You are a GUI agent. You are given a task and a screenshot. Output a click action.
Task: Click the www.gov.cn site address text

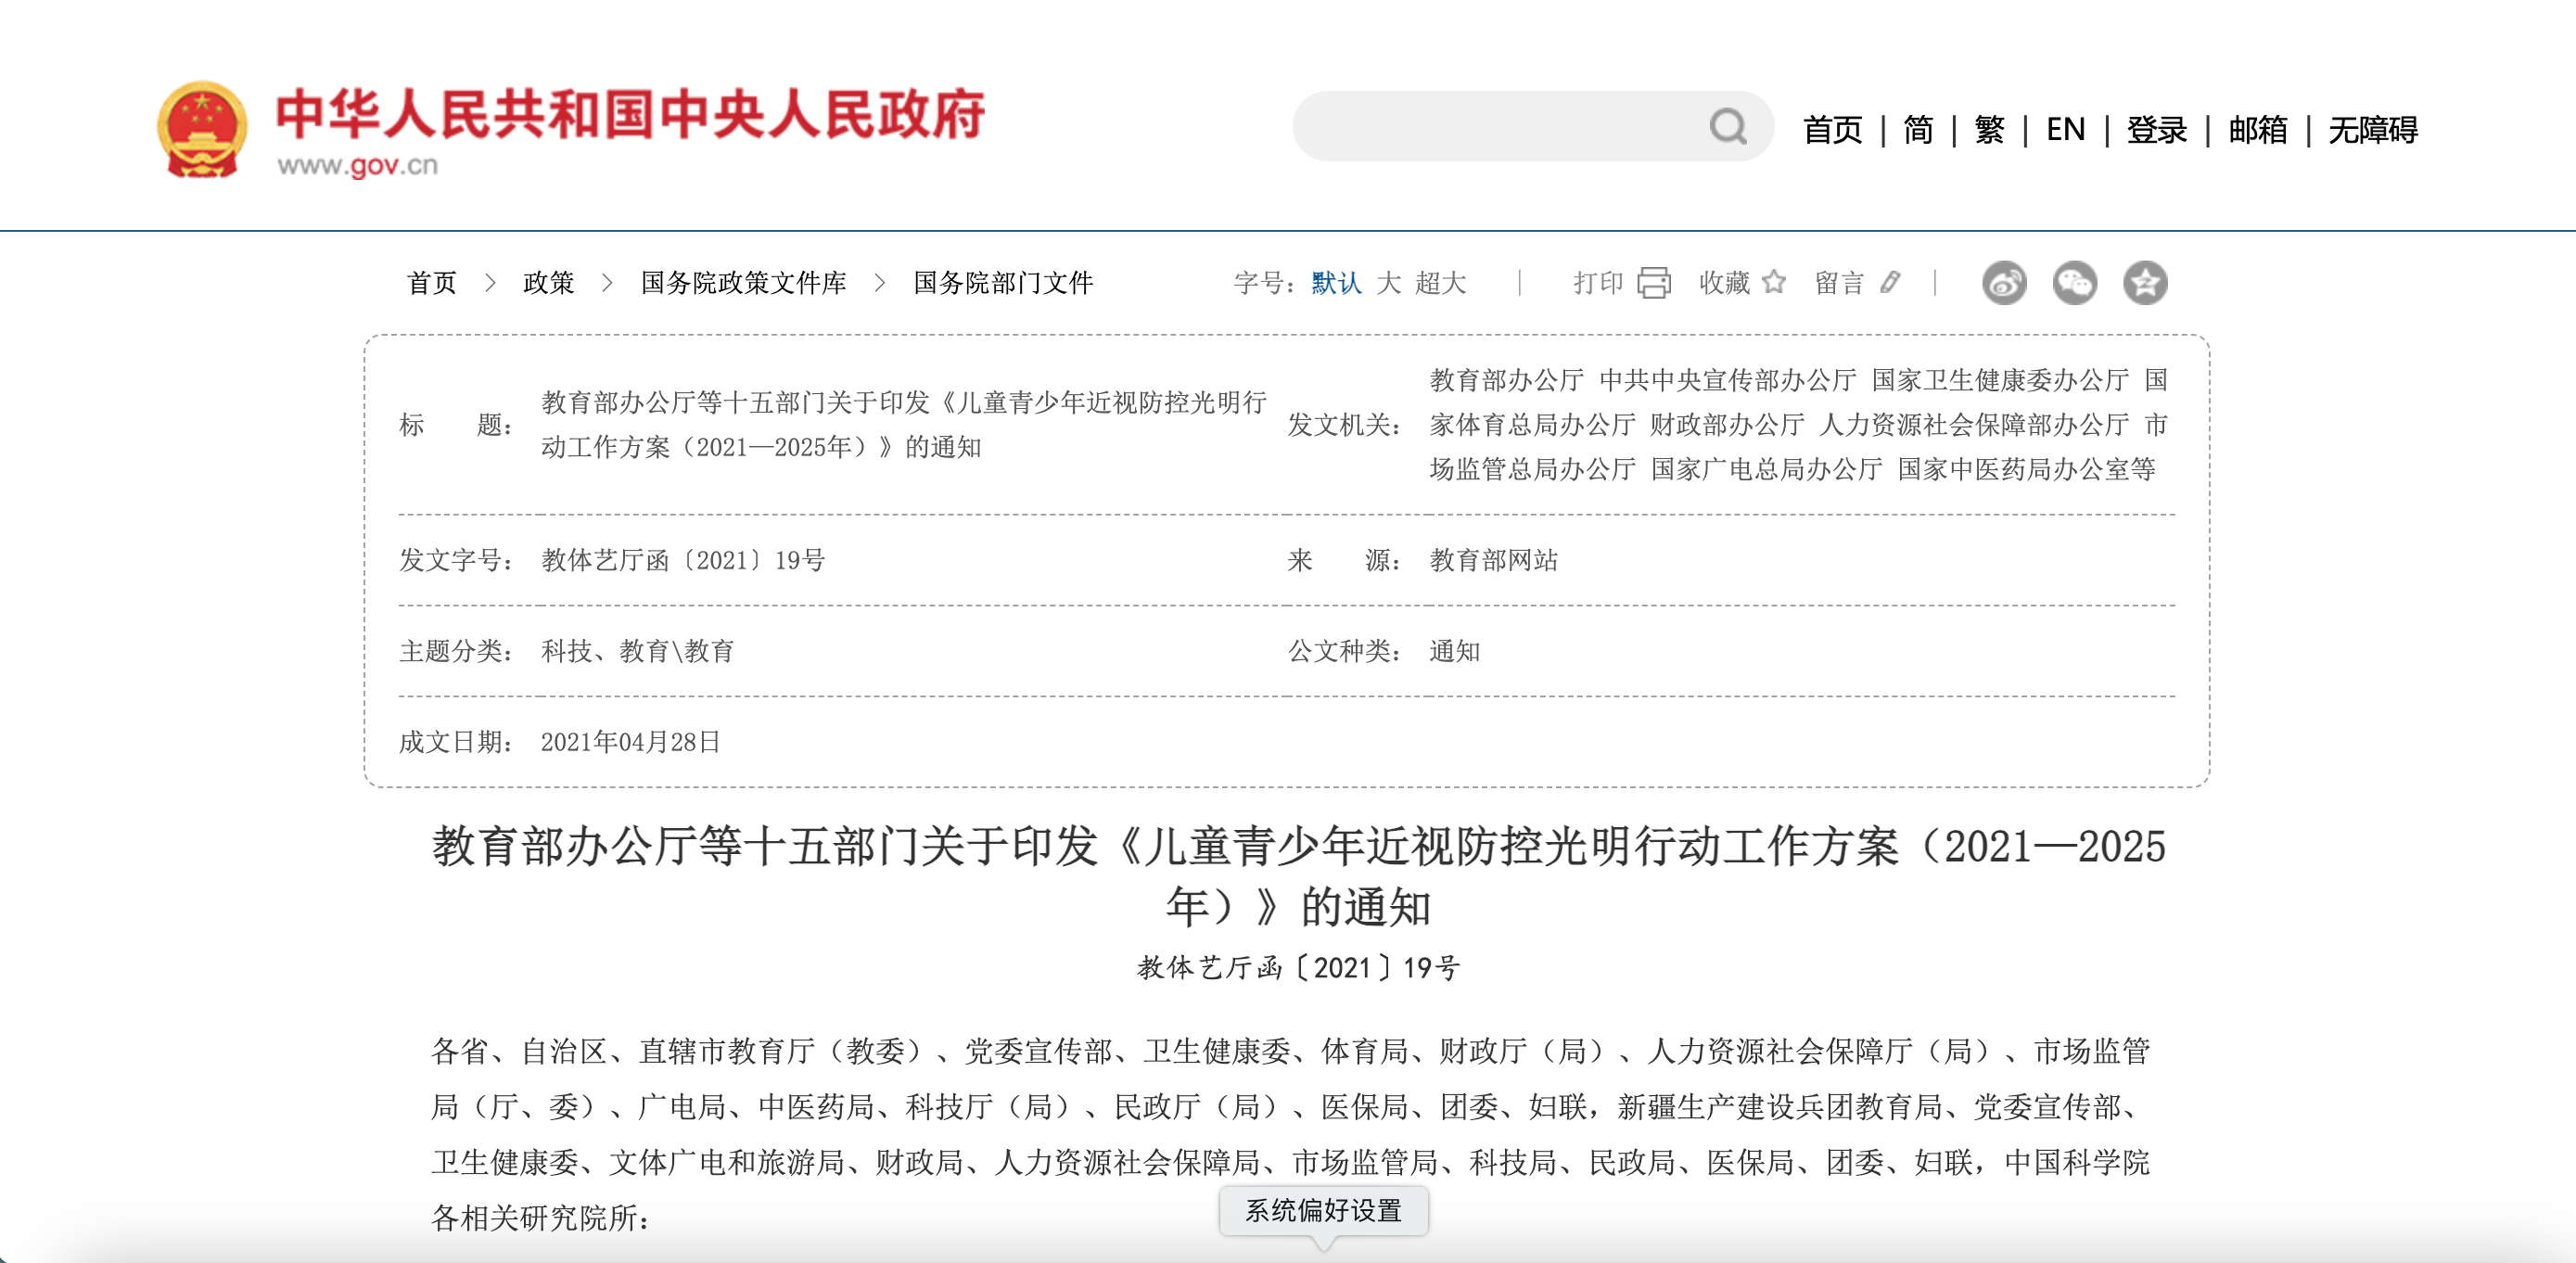357,165
